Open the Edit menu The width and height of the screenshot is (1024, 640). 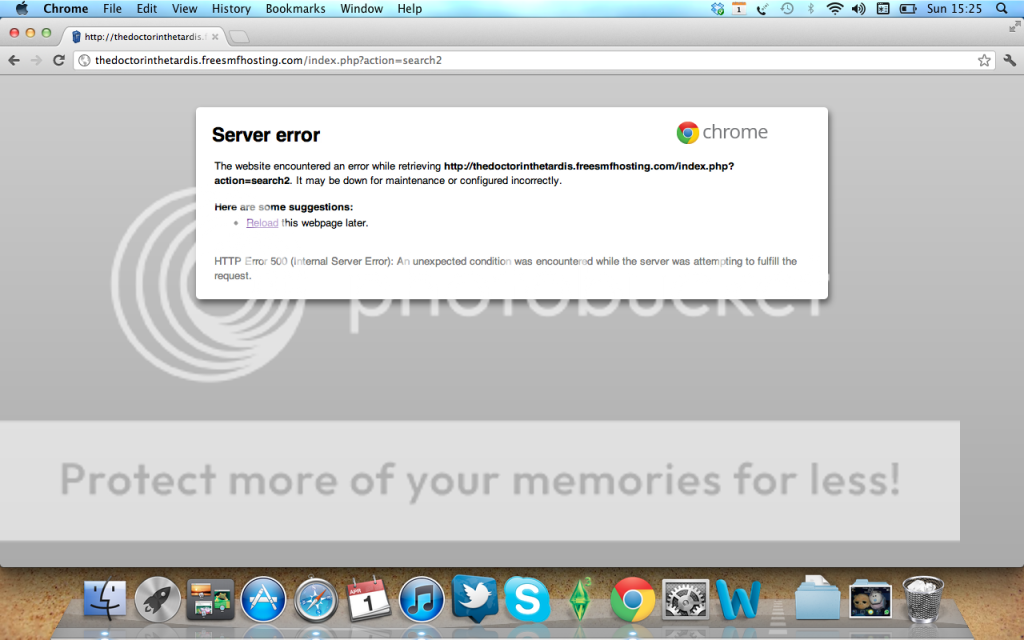(x=146, y=8)
